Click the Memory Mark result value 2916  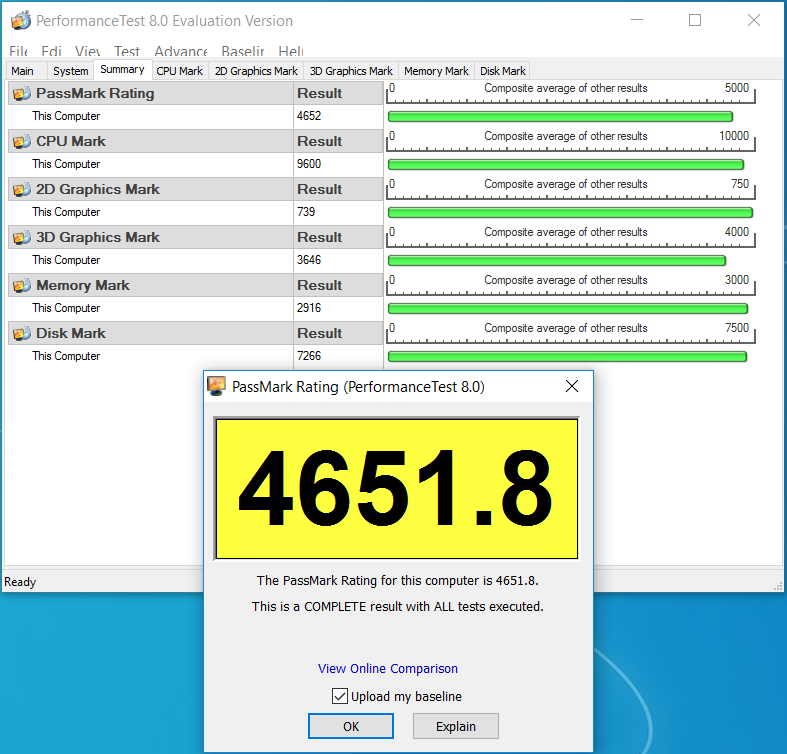pyautogui.click(x=309, y=308)
